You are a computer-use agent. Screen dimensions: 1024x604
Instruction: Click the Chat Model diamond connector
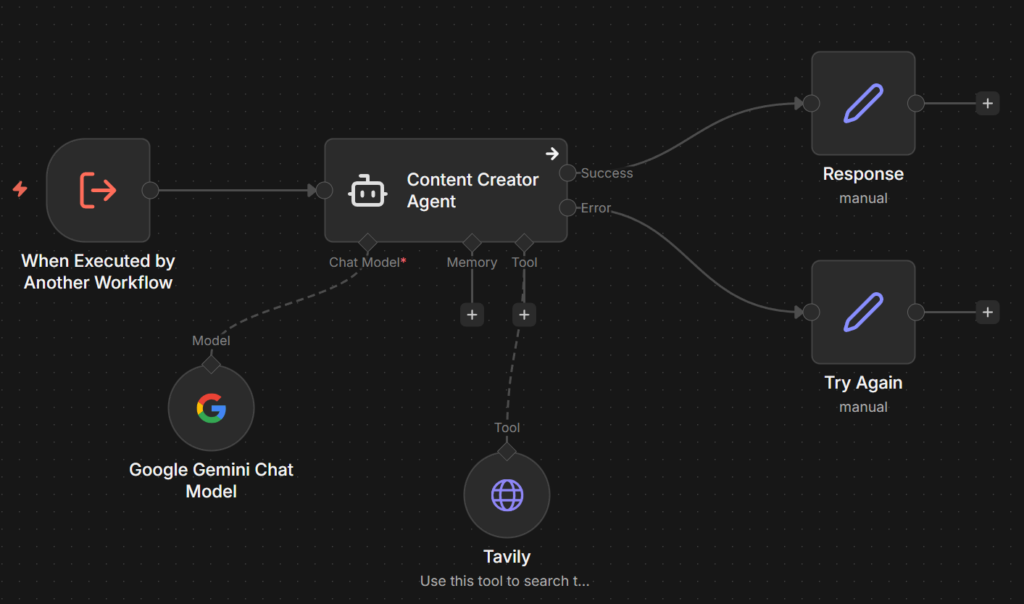tap(367, 242)
